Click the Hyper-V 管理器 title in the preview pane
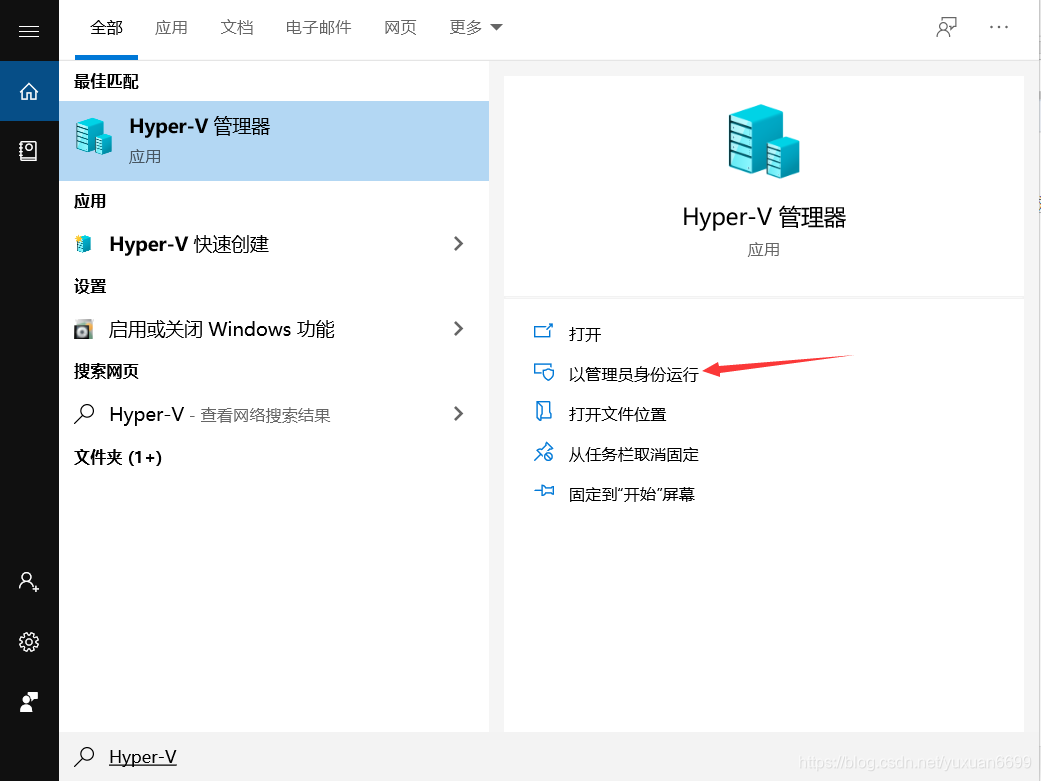This screenshot has width=1041, height=781. [764, 217]
